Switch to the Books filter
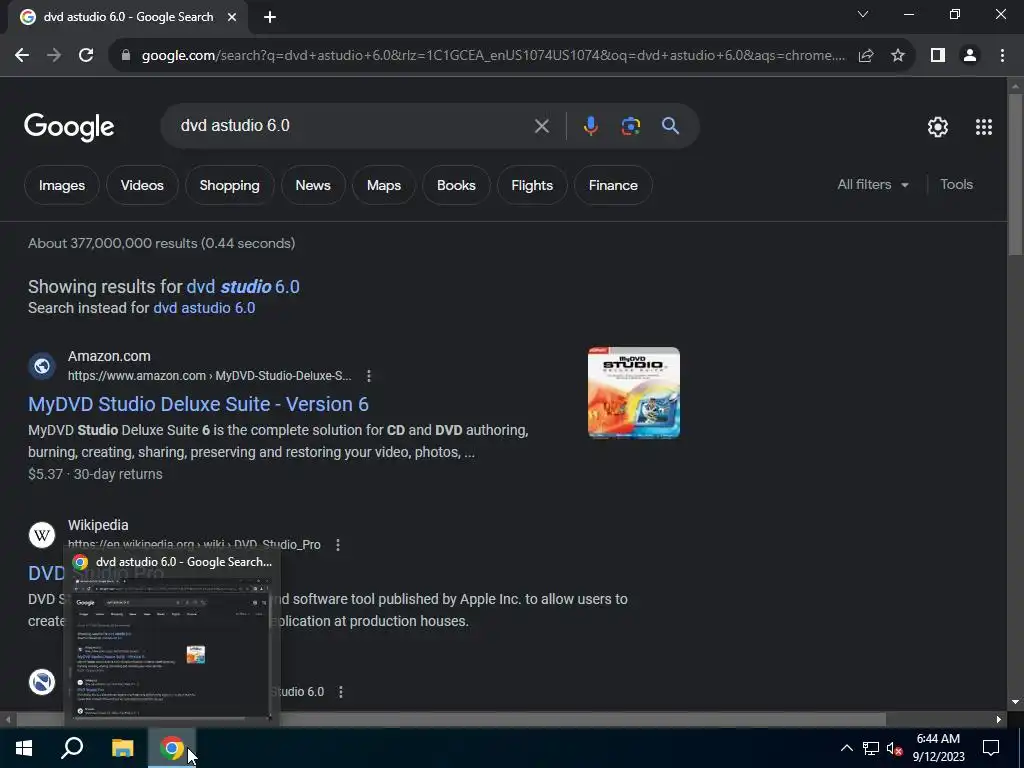 456,185
